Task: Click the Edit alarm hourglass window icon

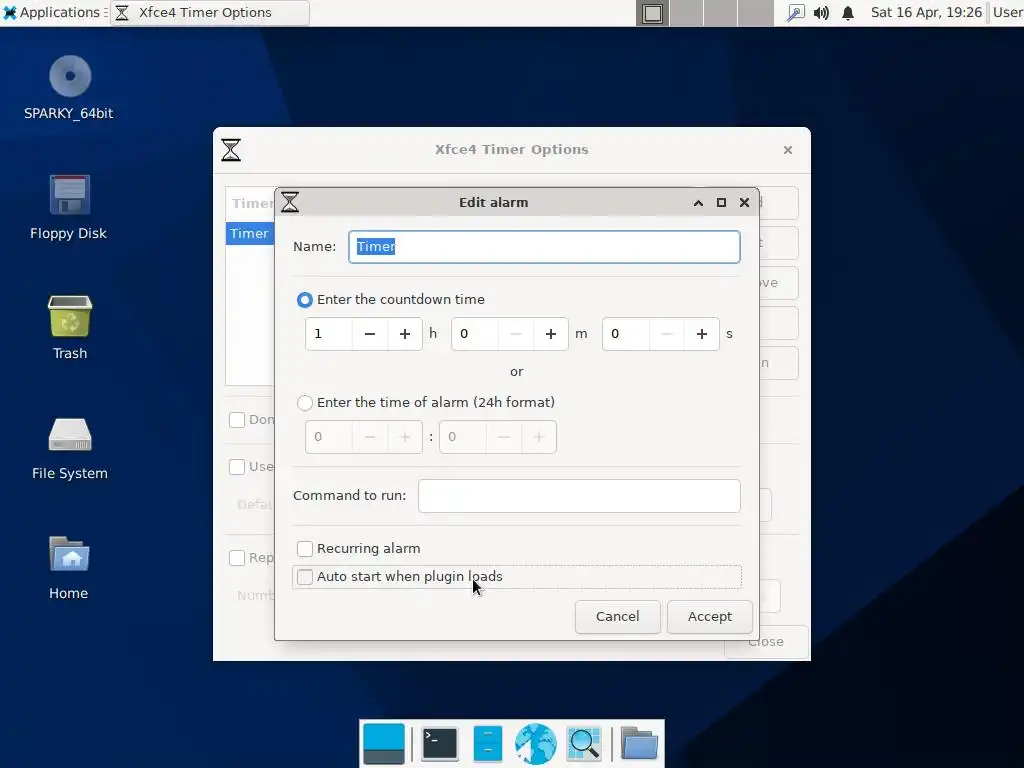Action: tap(290, 202)
